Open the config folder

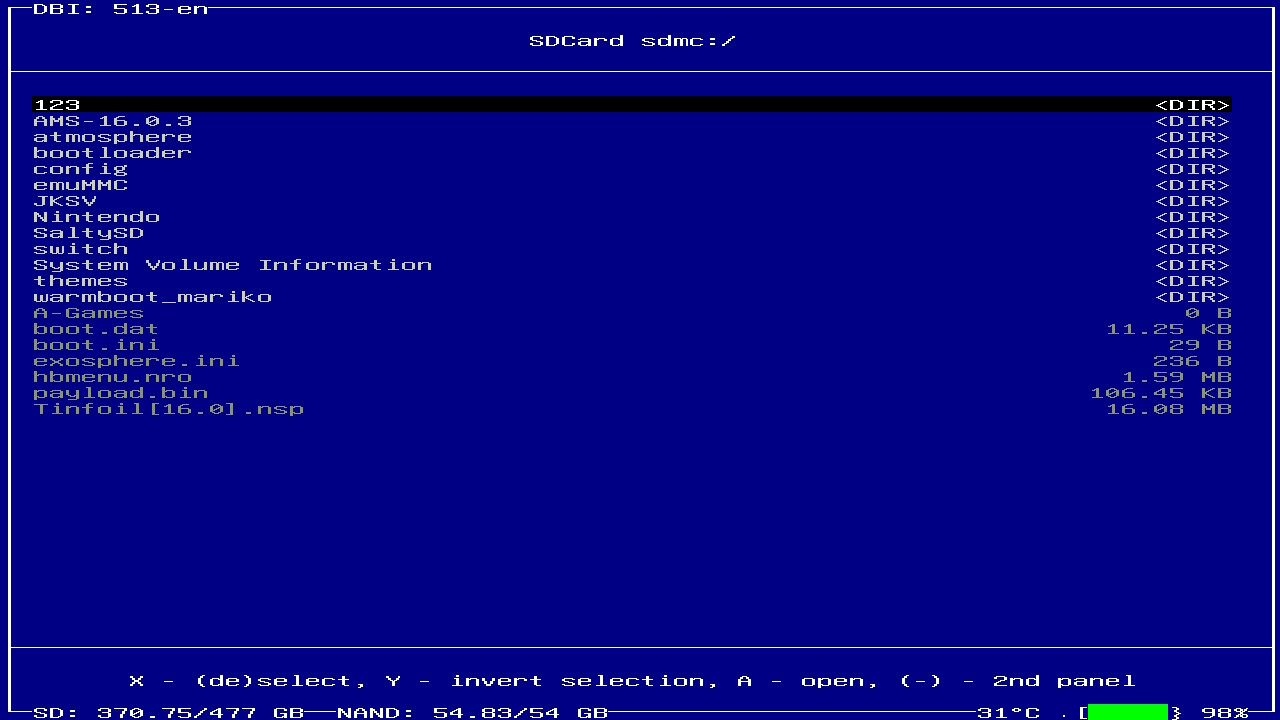(80, 169)
